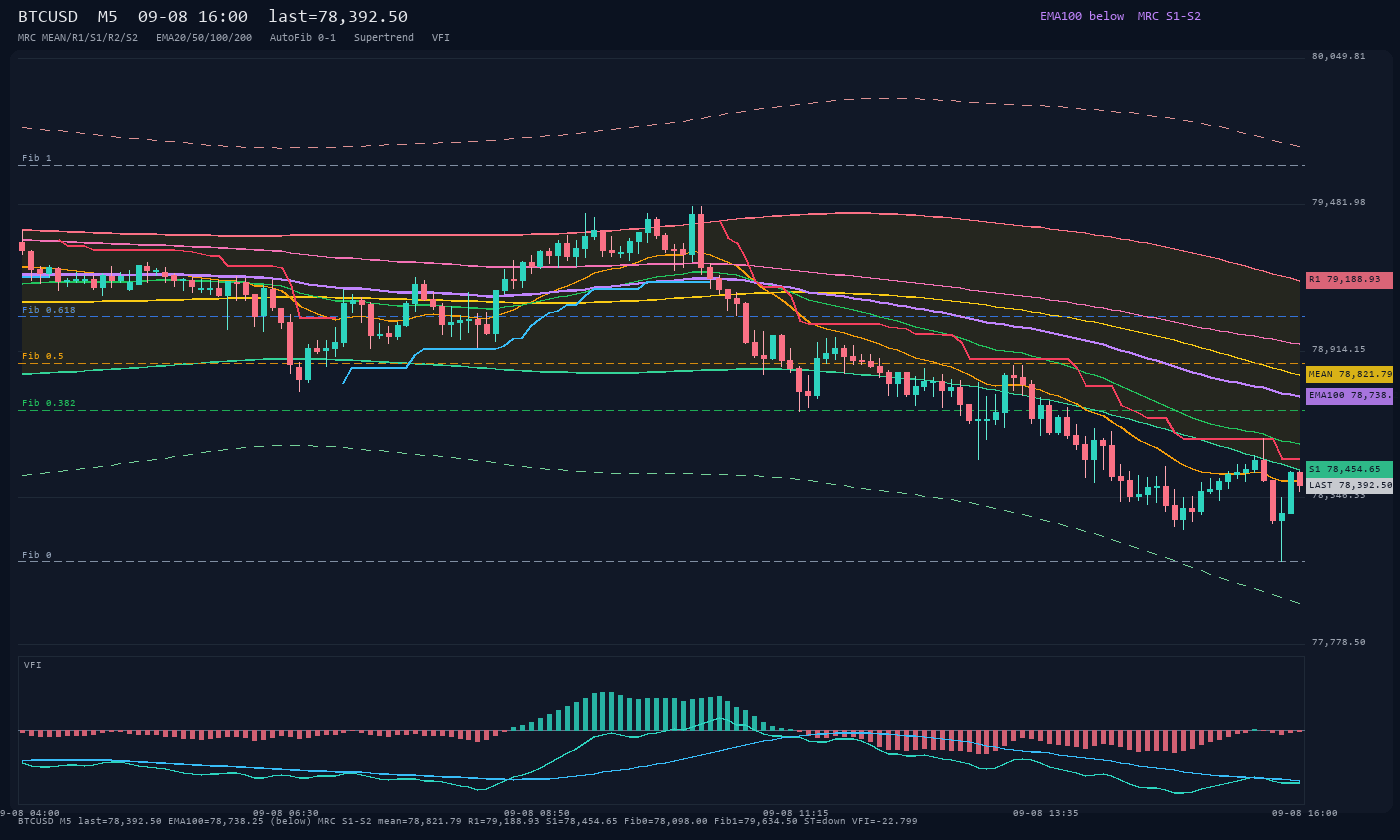The width and height of the screenshot is (1400, 840).
Task: Click "Fib0=78,098.00" in the bottom status line
Action: tap(666, 821)
